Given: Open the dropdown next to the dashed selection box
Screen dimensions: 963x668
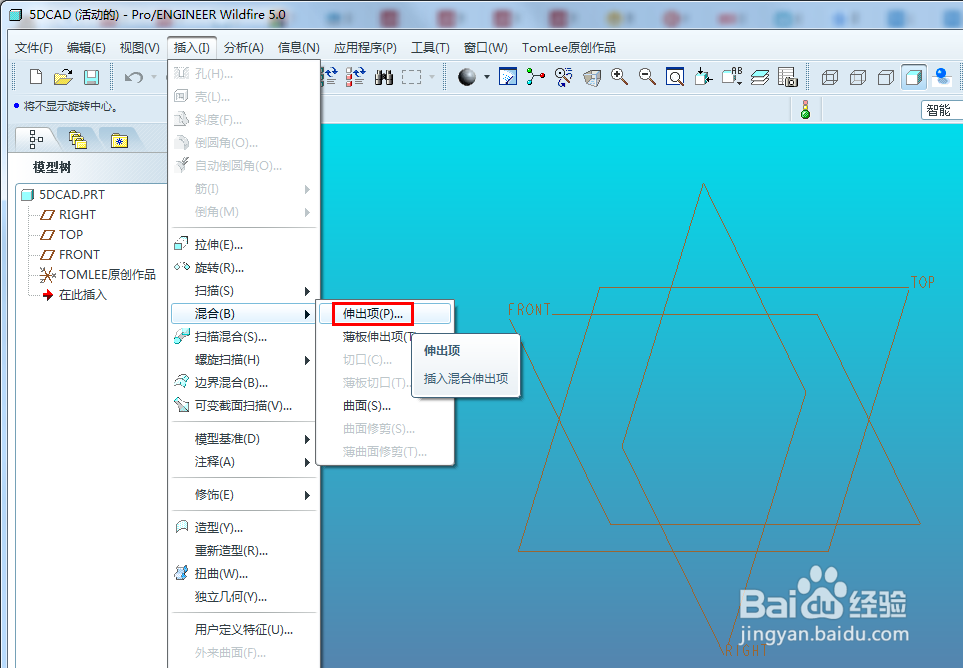Looking at the screenshot, I should click(x=432, y=77).
